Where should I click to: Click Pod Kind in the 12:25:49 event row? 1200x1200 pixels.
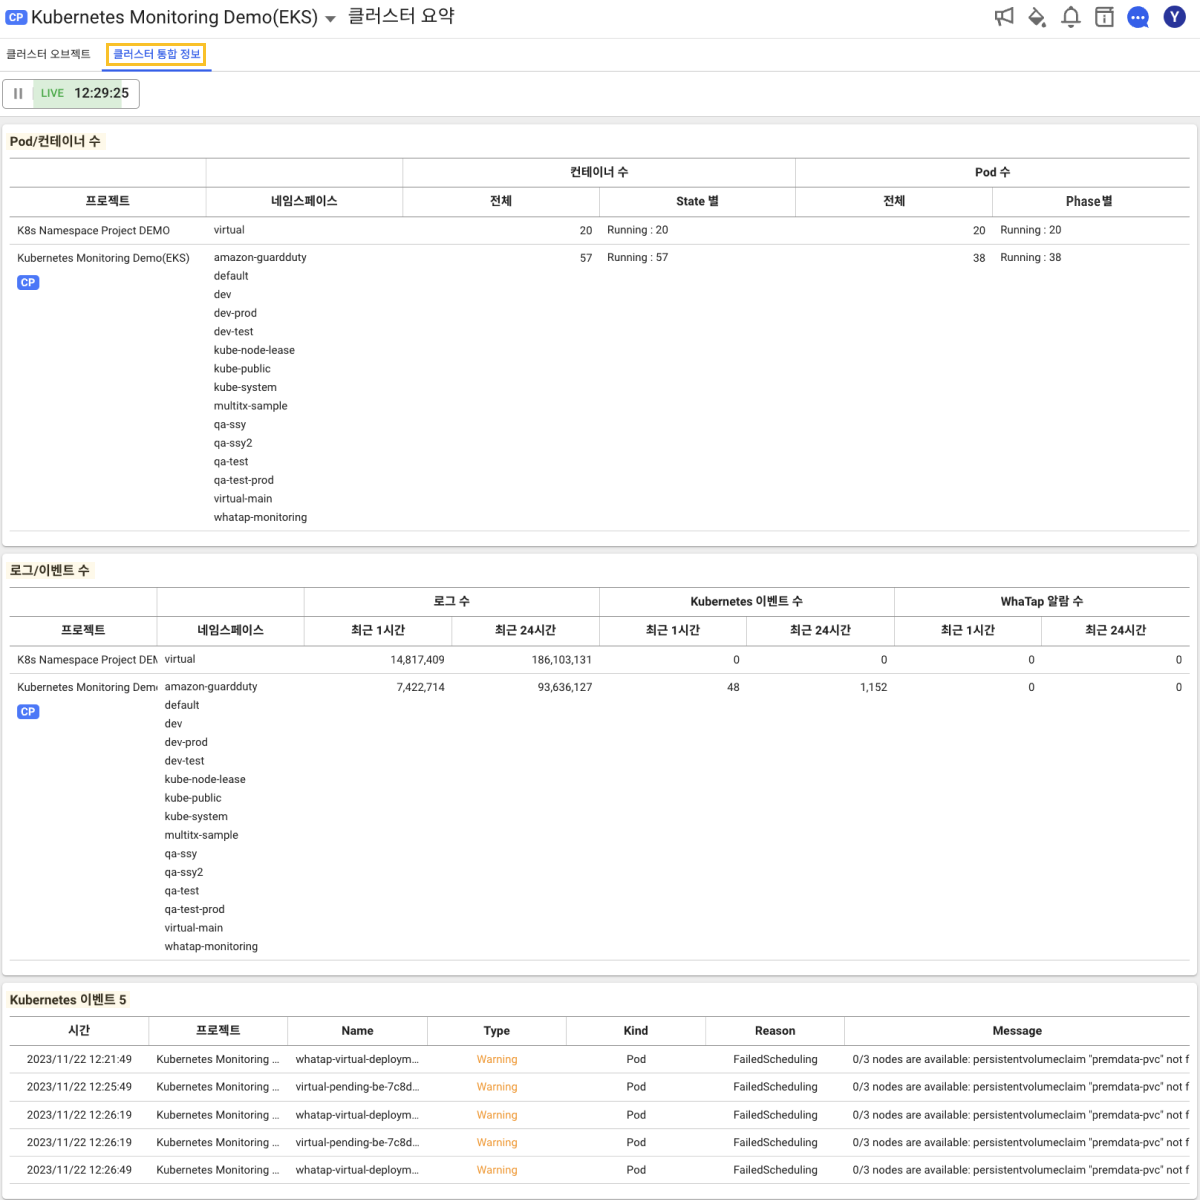click(636, 1087)
